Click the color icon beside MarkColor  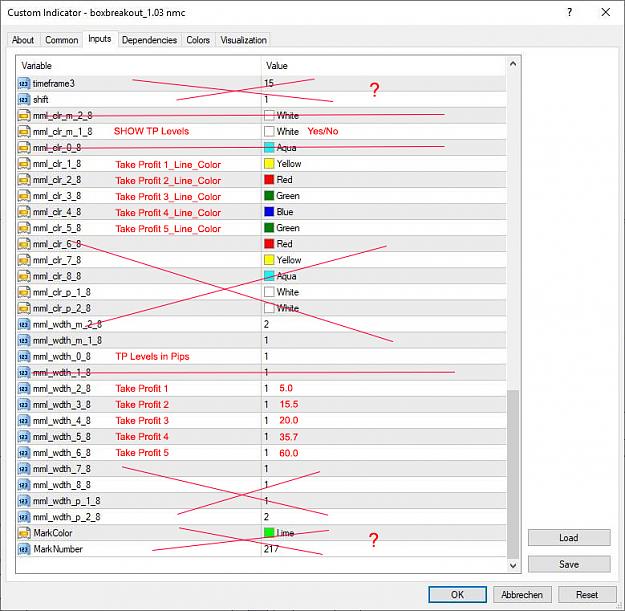tap(24, 533)
